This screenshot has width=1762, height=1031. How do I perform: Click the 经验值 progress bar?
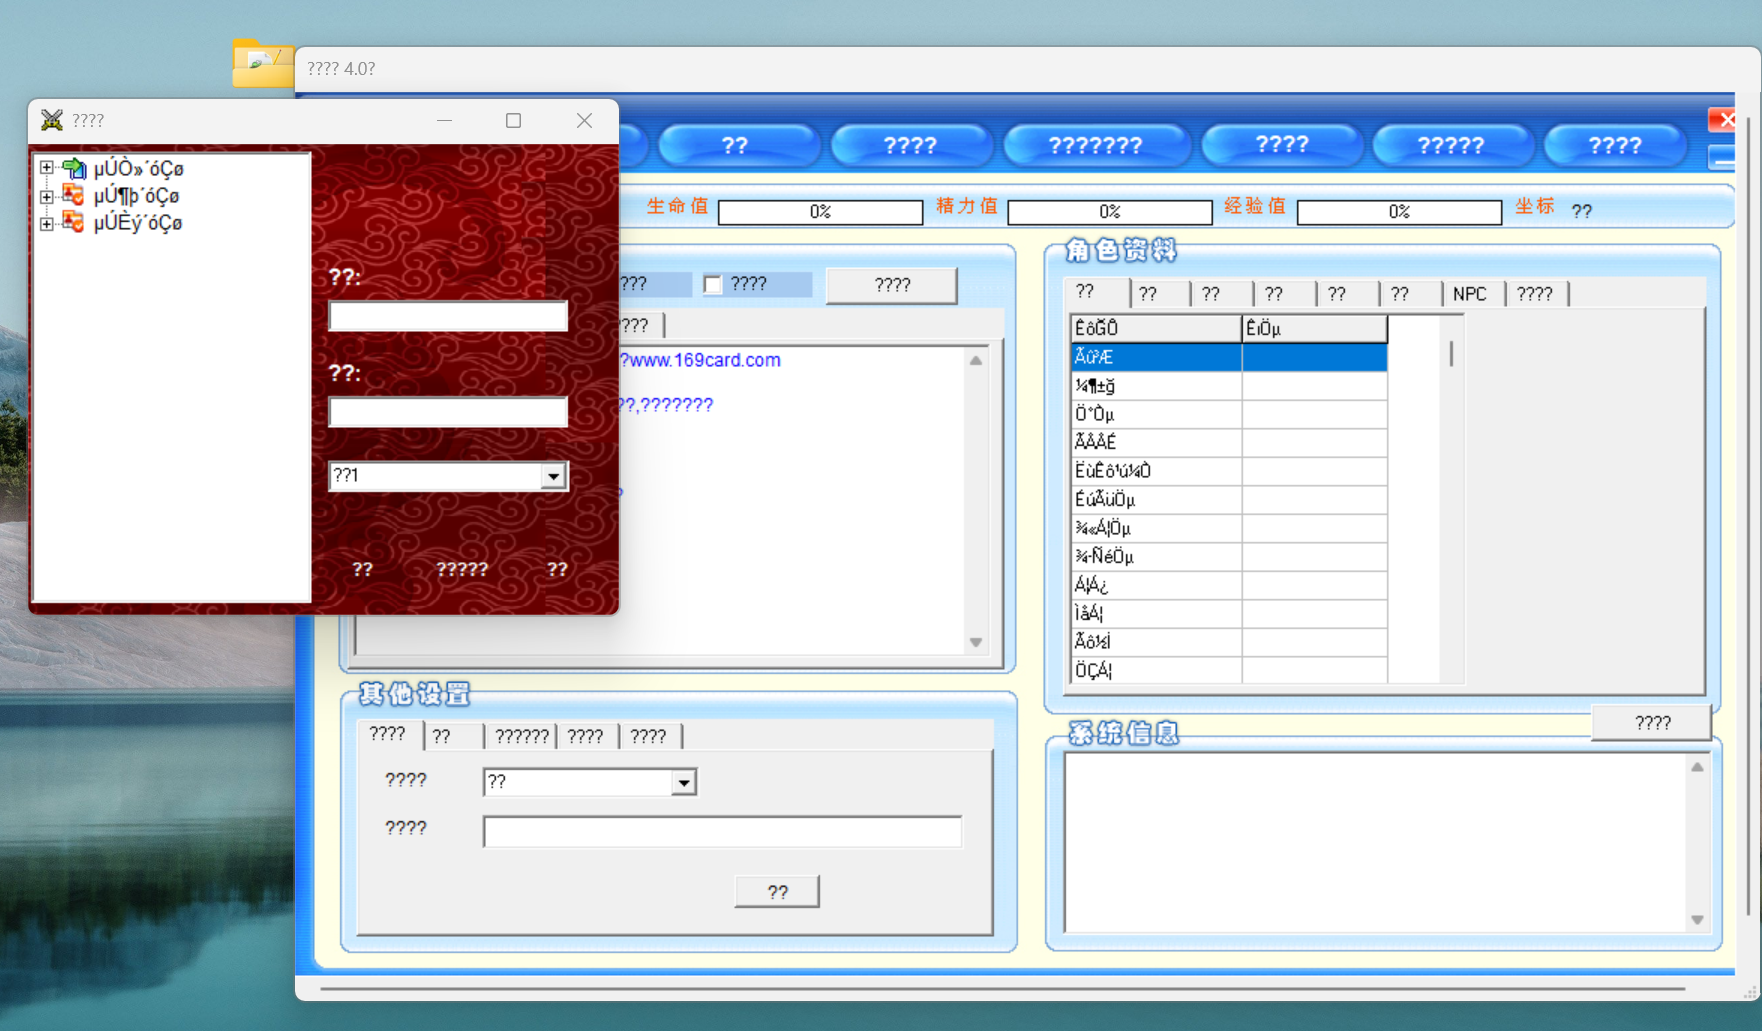(x=1399, y=212)
